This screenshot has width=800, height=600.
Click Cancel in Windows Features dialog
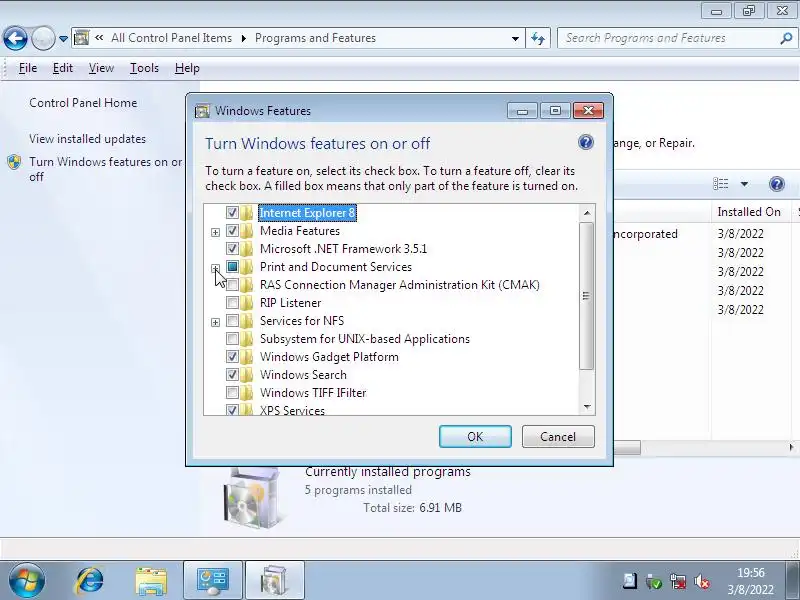tap(558, 437)
